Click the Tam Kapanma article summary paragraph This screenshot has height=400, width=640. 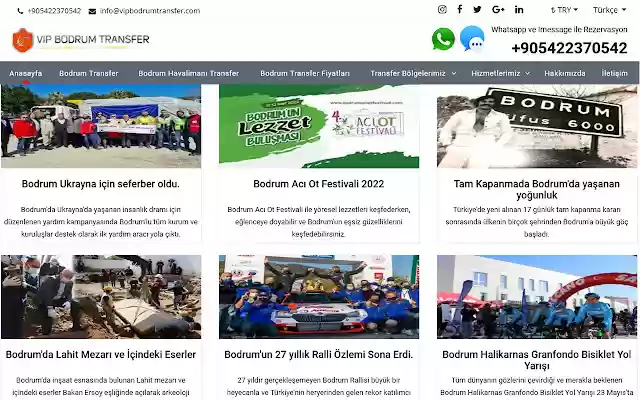coord(537,222)
